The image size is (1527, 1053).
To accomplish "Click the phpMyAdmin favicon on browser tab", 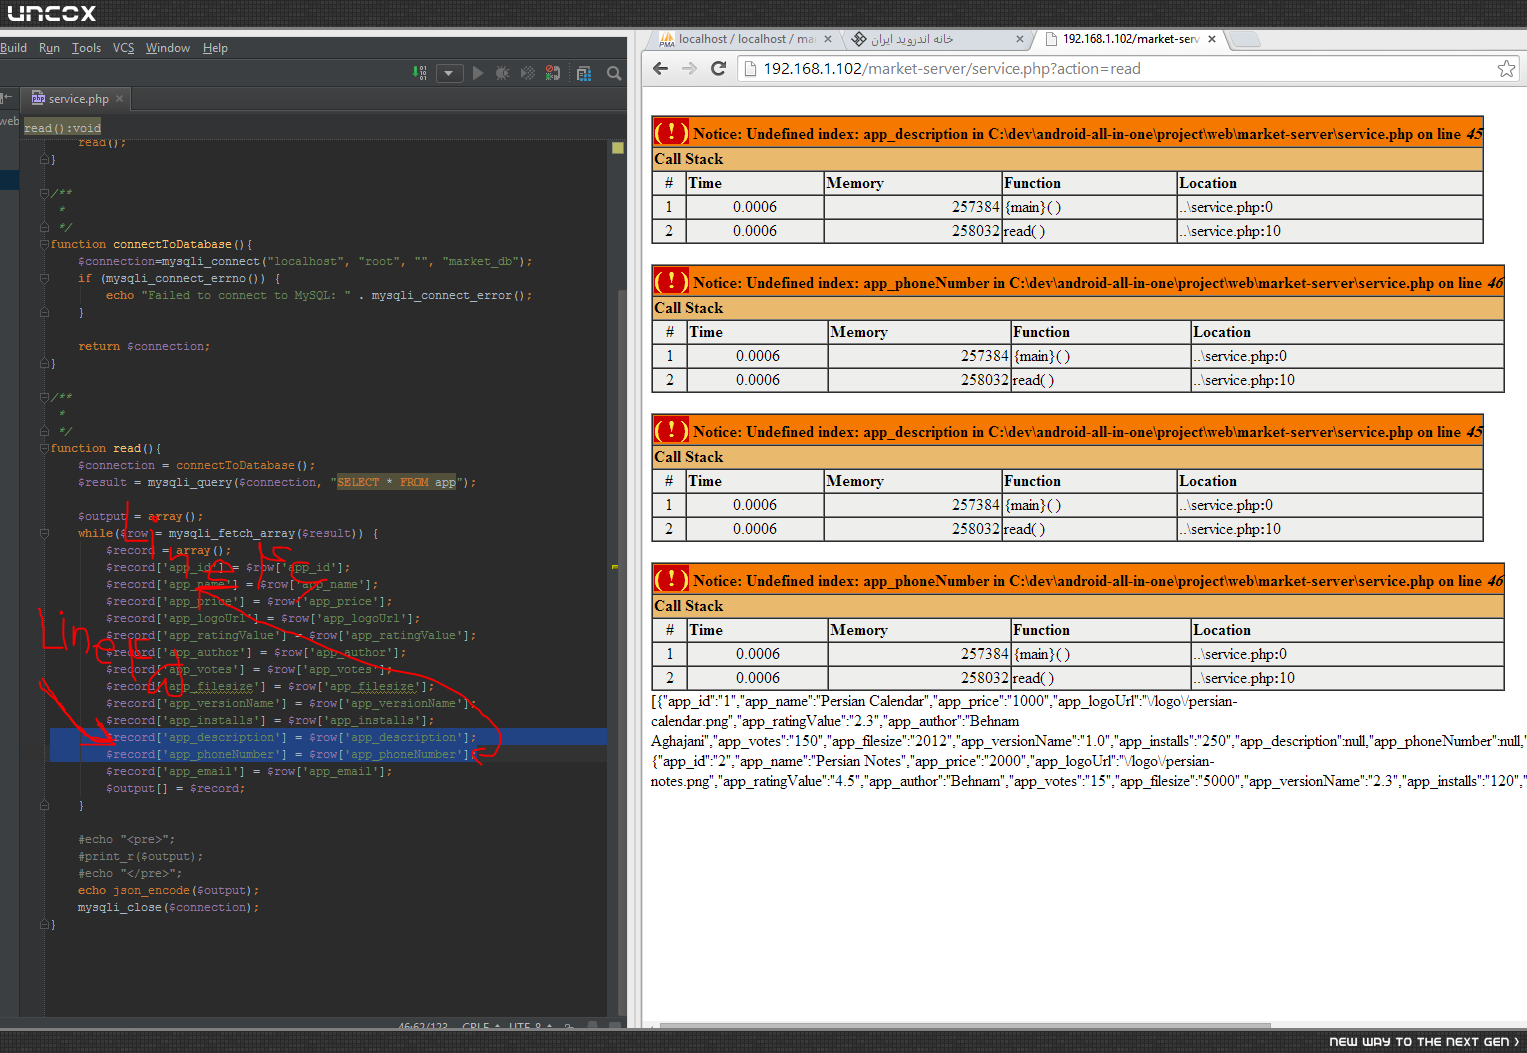I will [x=667, y=39].
